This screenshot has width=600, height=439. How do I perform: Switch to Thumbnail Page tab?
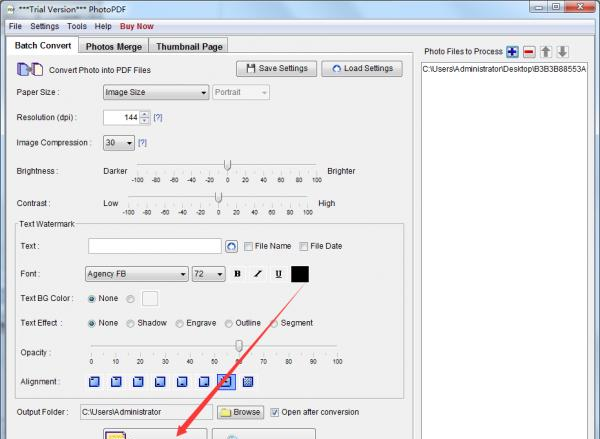tap(189, 46)
